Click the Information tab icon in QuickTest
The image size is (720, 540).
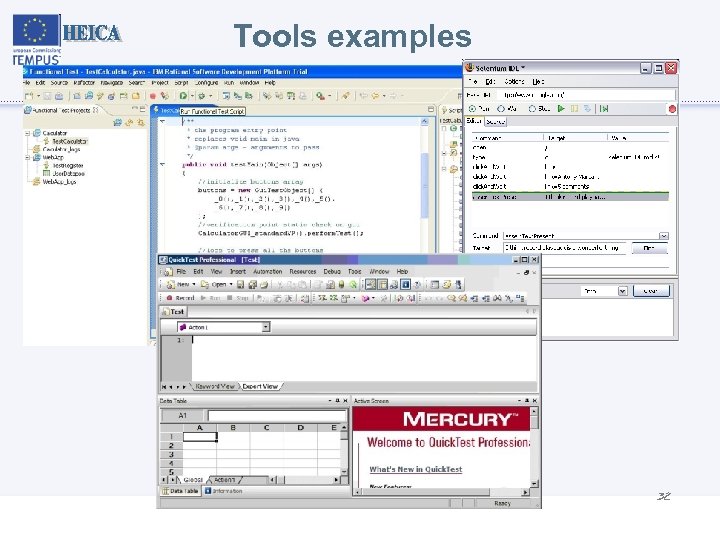[x=208, y=491]
